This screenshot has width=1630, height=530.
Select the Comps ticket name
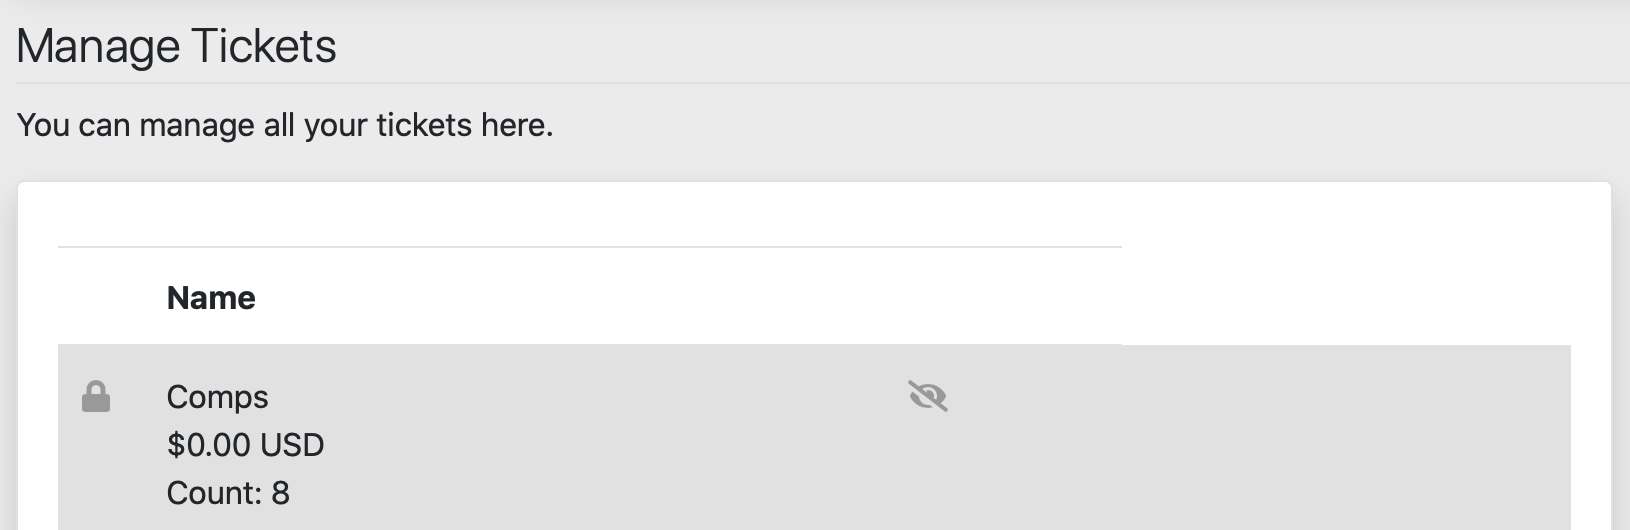[x=217, y=397]
